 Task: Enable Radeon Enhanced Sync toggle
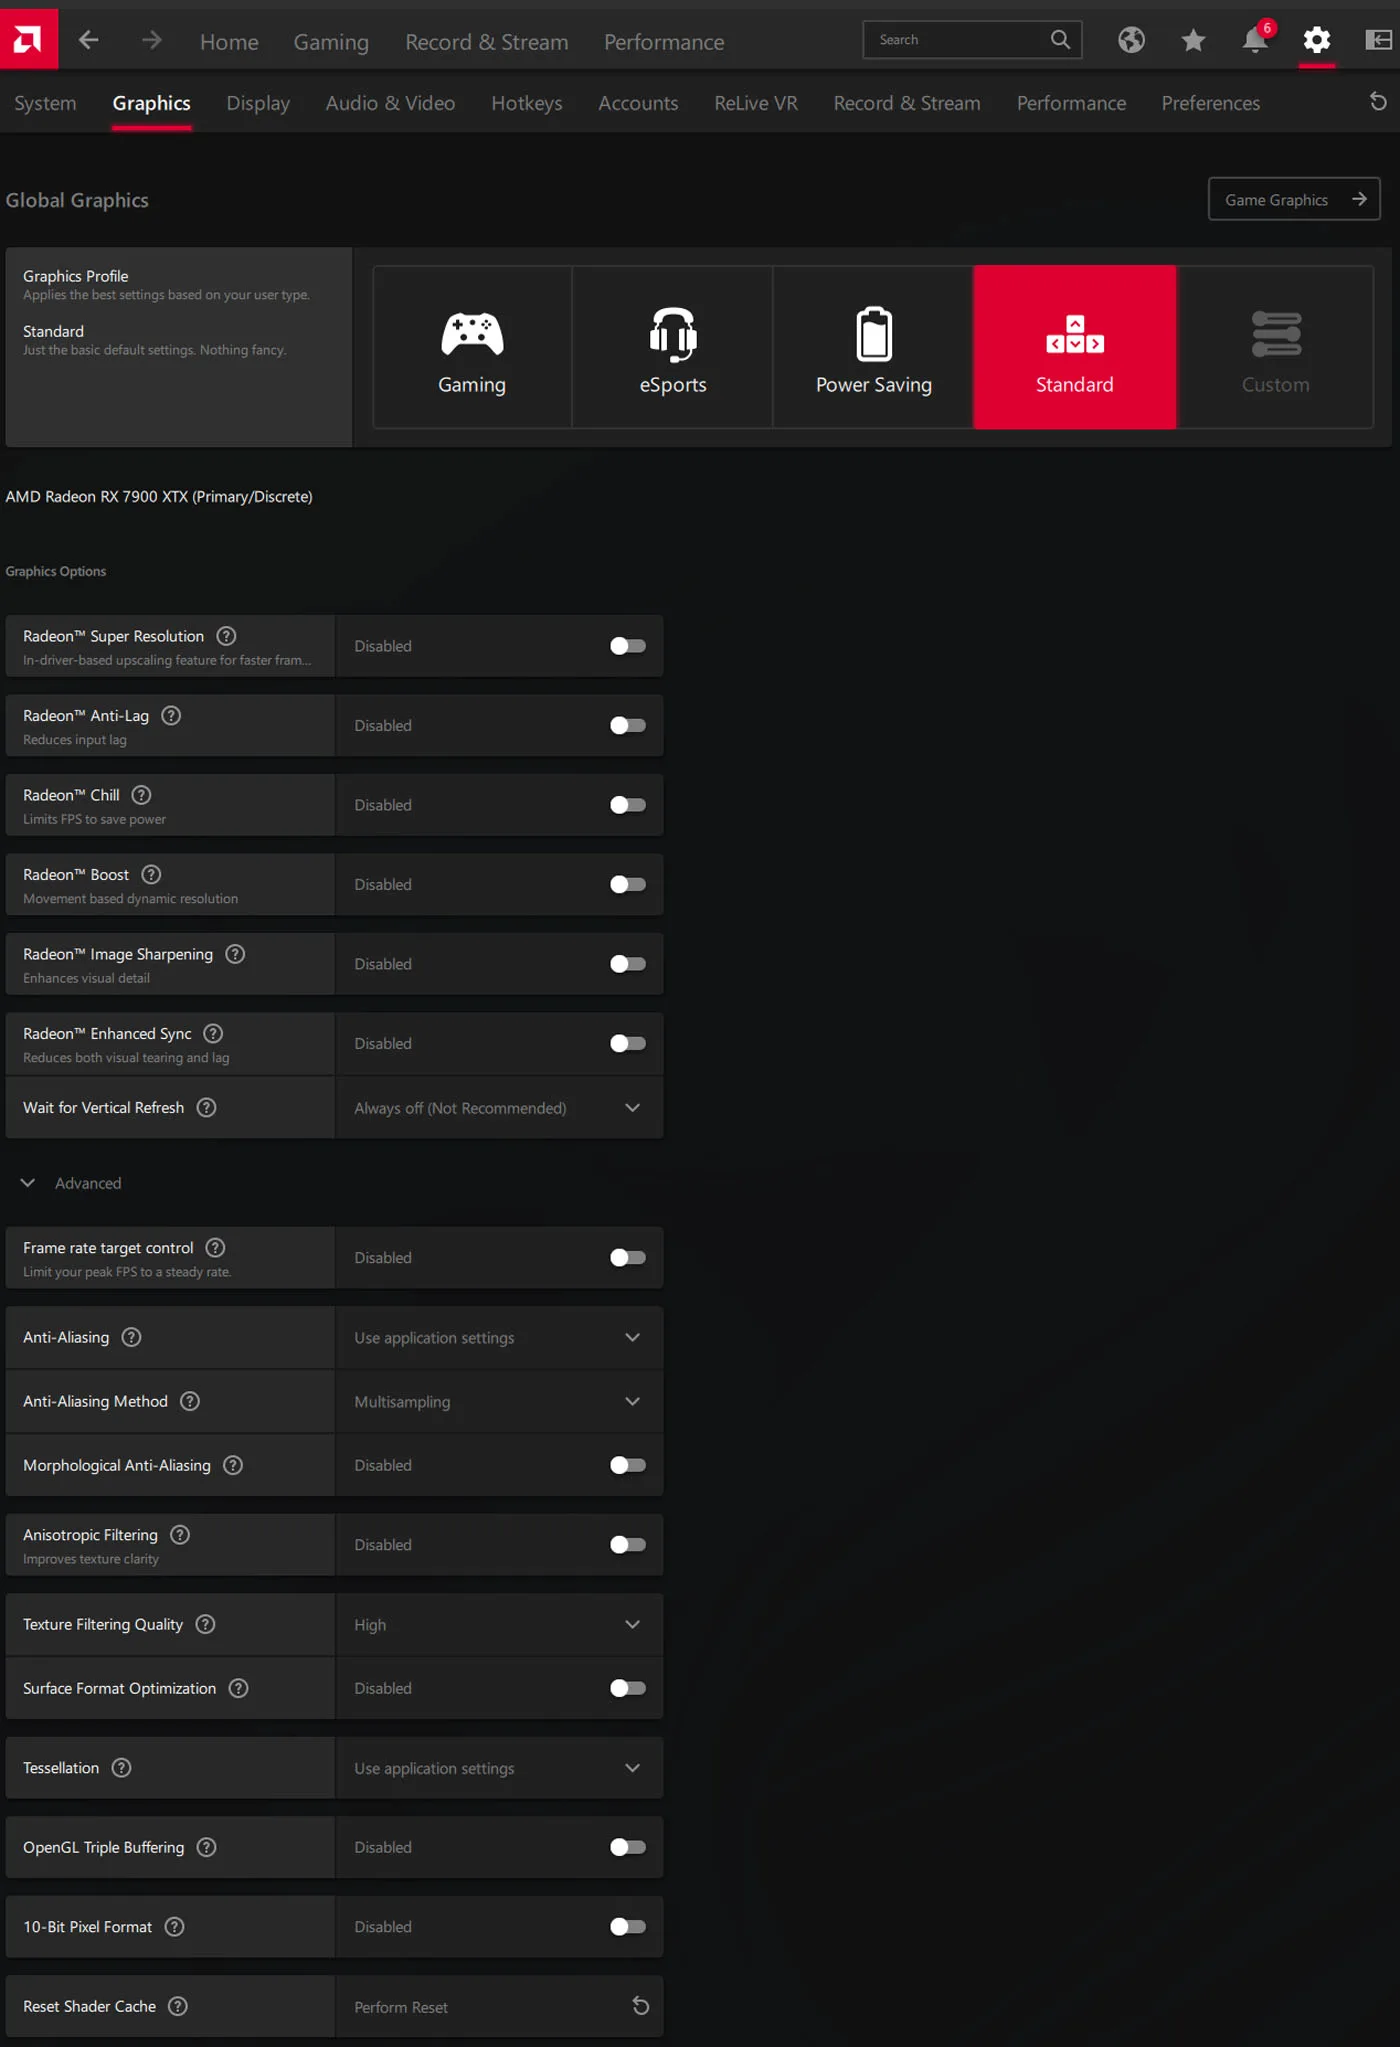[x=628, y=1044]
